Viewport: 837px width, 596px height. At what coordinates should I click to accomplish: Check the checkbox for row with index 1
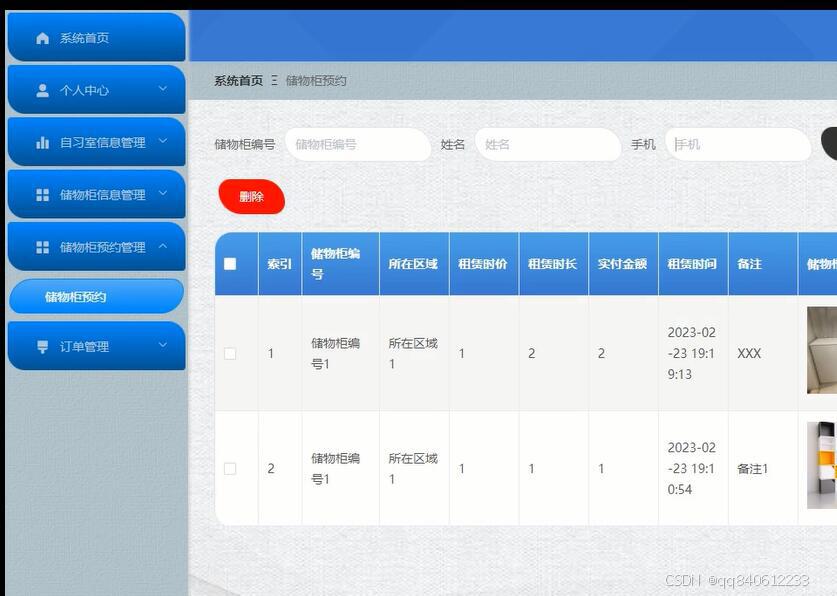click(x=231, y=353)
